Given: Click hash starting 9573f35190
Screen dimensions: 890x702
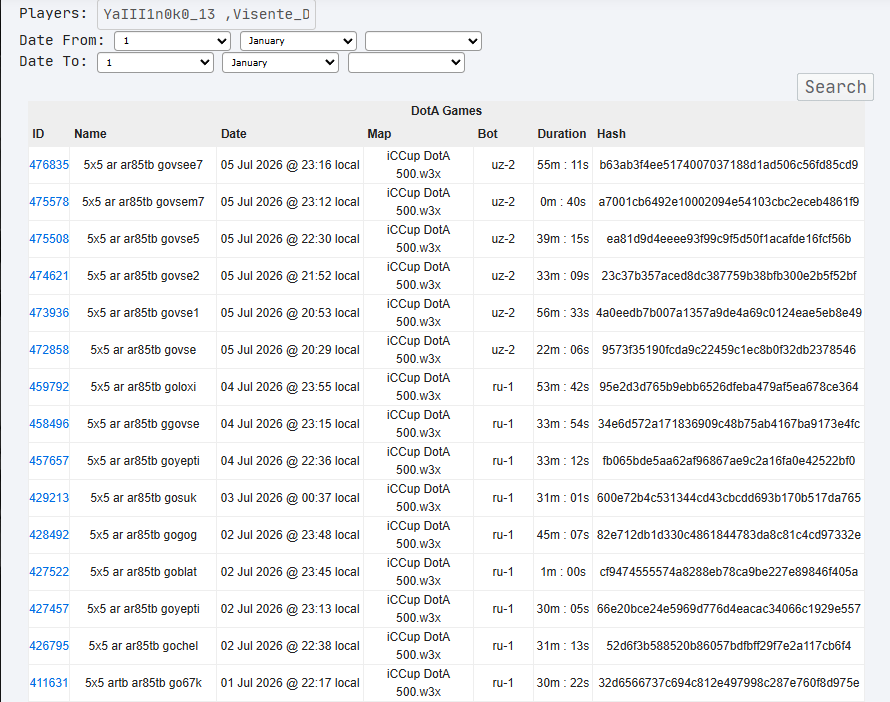Looking at the screenshot, I should coord(728,350).
